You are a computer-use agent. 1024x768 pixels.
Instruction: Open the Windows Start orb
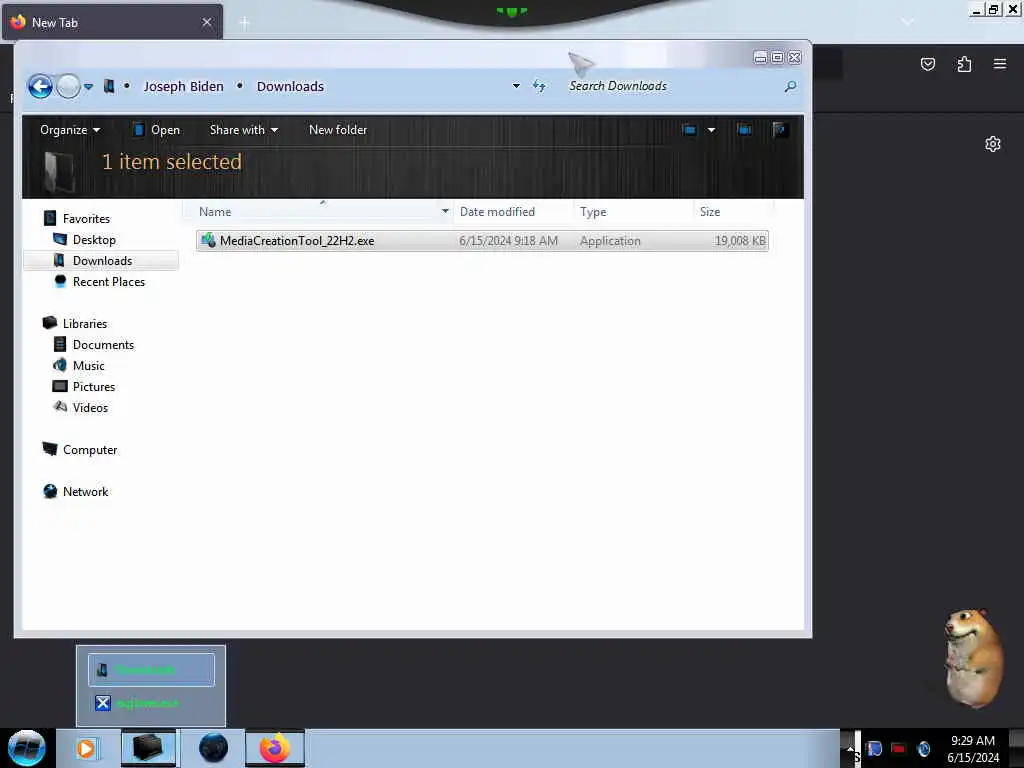[26, 748]
